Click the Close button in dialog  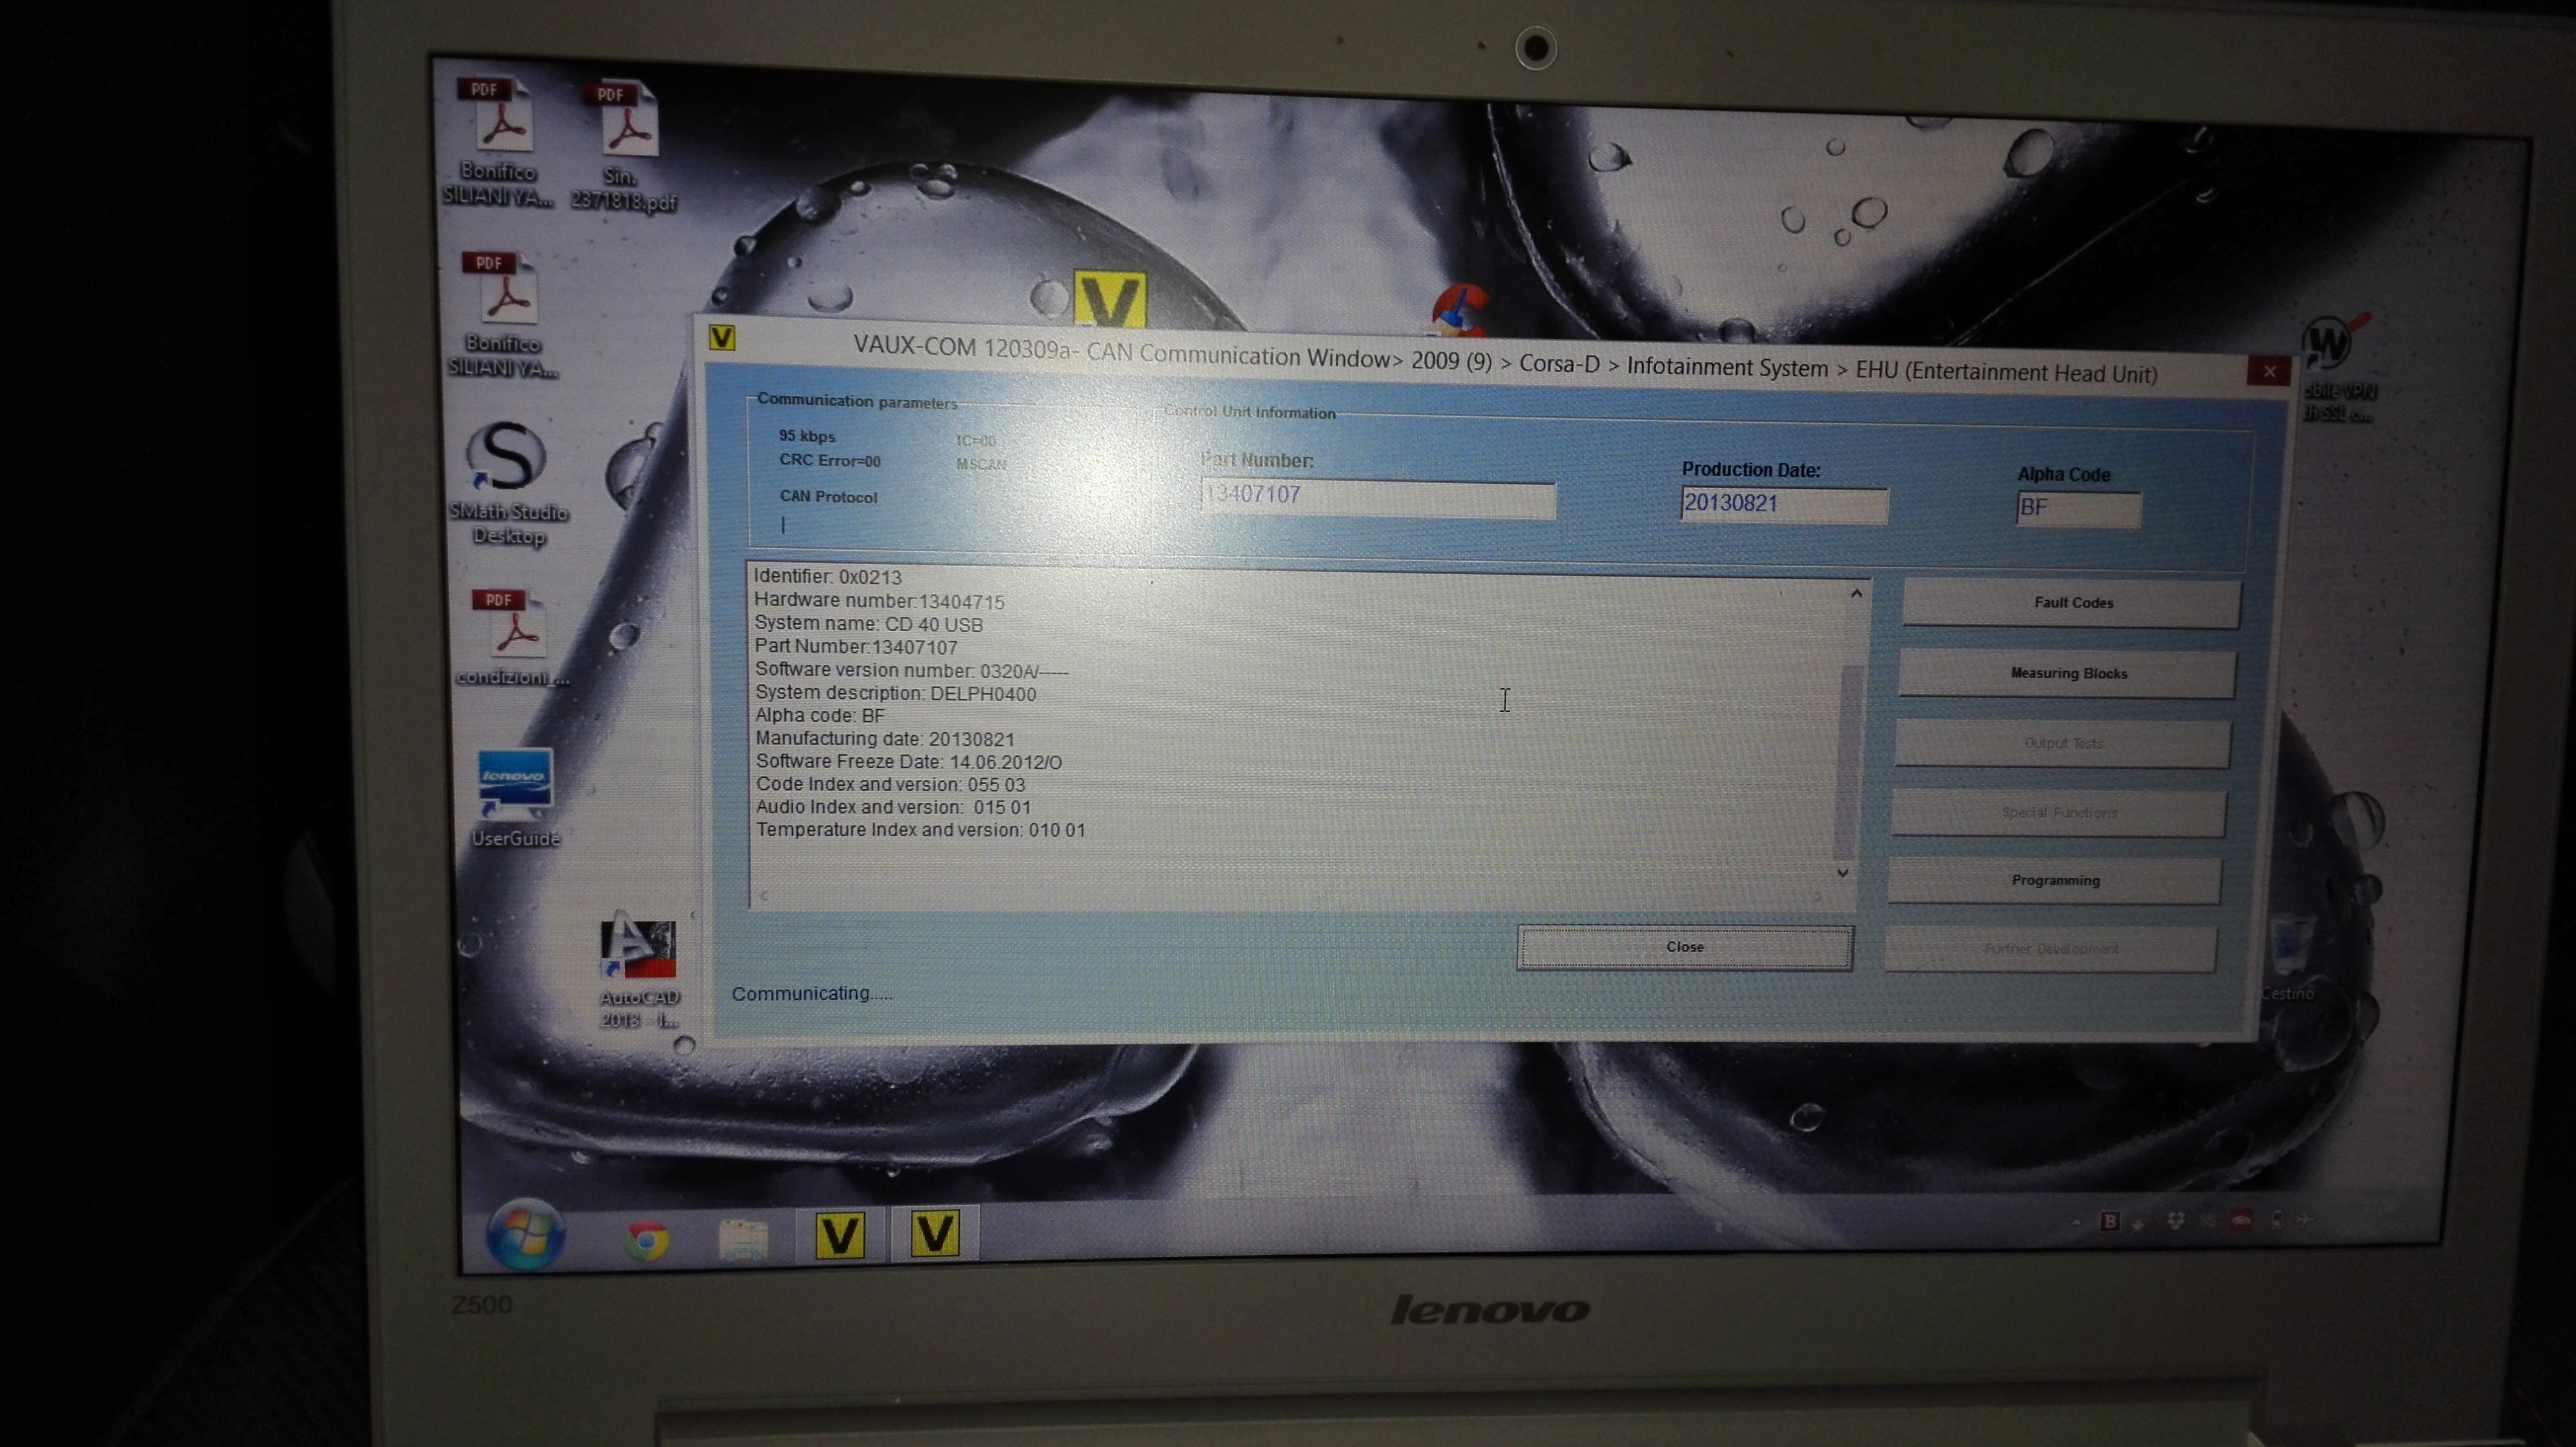(1685, 947)
